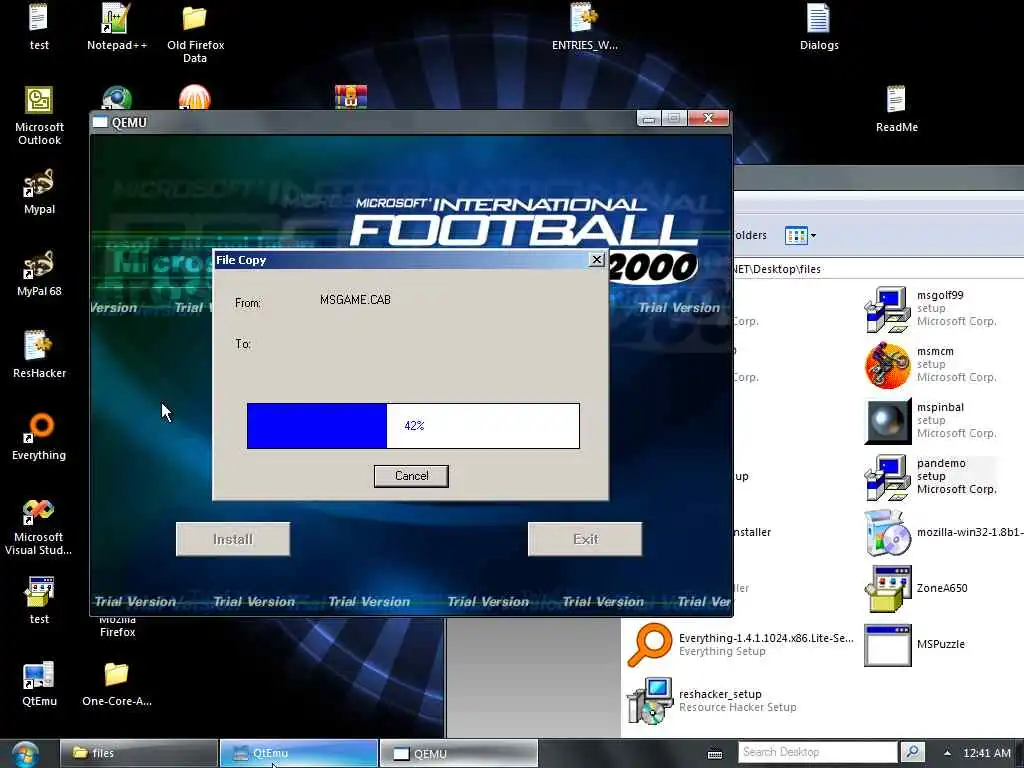Screen dimensions: 1024x768
Task: Cancel the file copy operation
Action: coord(411,476)
